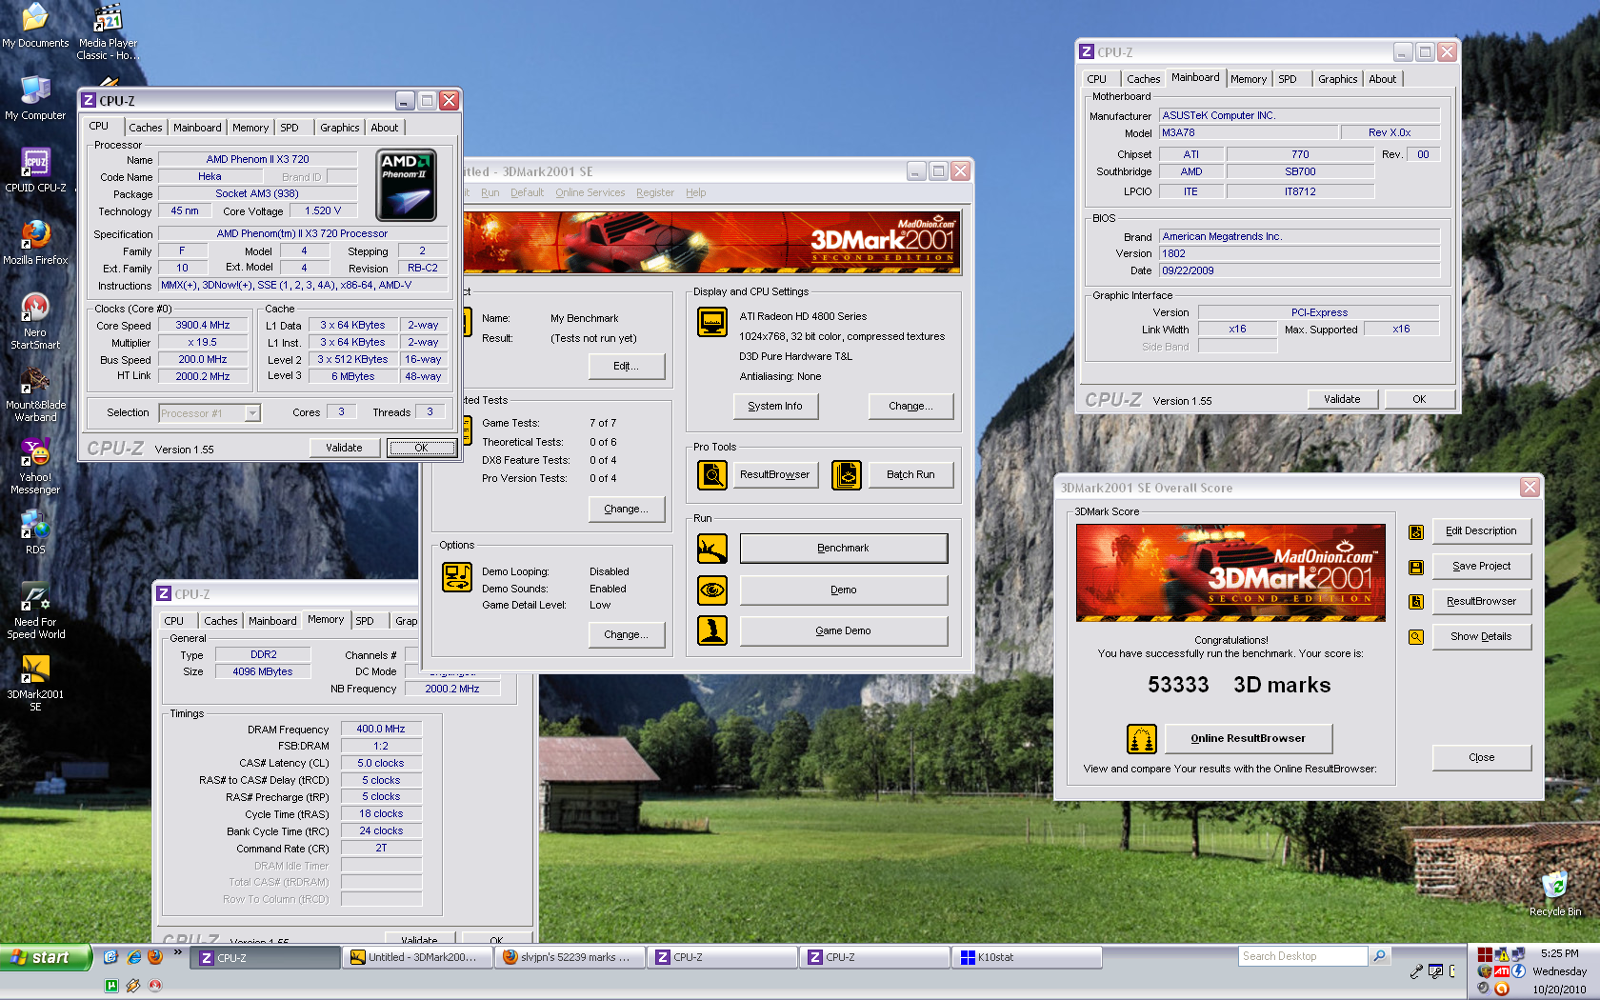Click the Batch Run icon in Pro Tools
1600x1000 pixels.
(846, 475)
